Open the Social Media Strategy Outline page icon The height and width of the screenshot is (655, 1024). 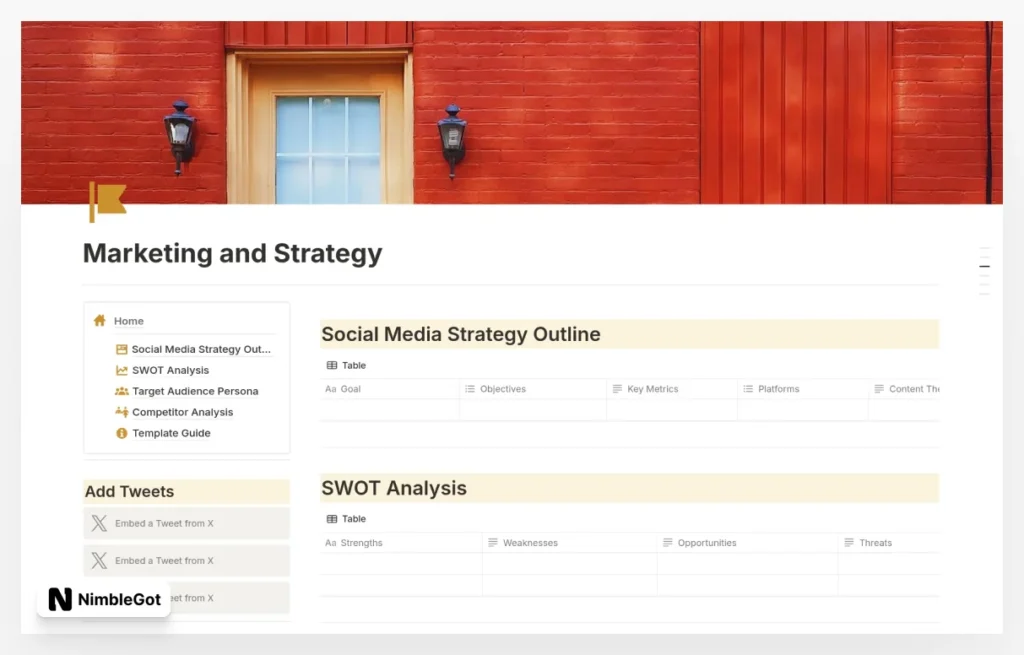point(120,349)
